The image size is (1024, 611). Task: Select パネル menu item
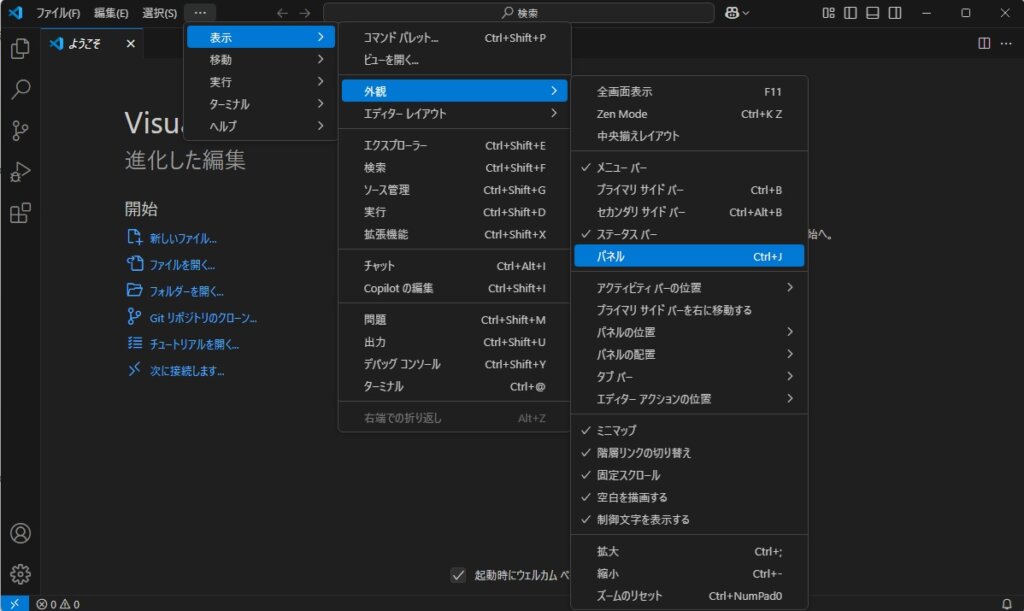tap(689, 257)
